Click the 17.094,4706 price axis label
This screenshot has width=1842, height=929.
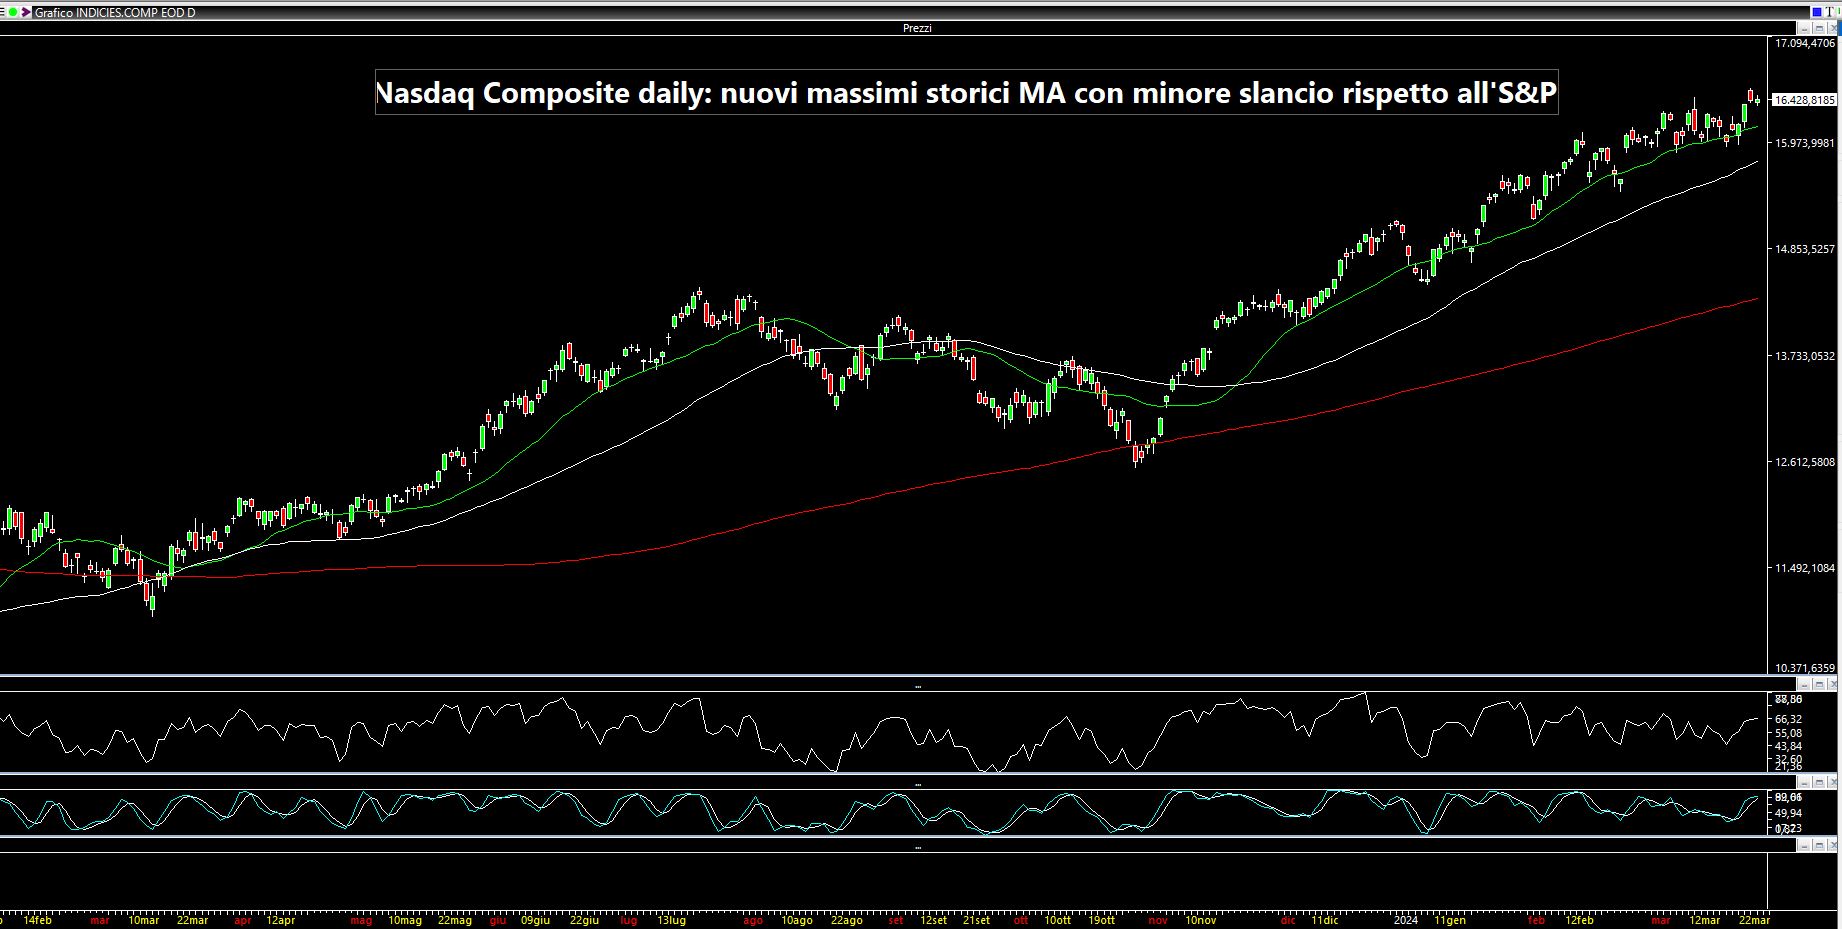point(1805,43)
